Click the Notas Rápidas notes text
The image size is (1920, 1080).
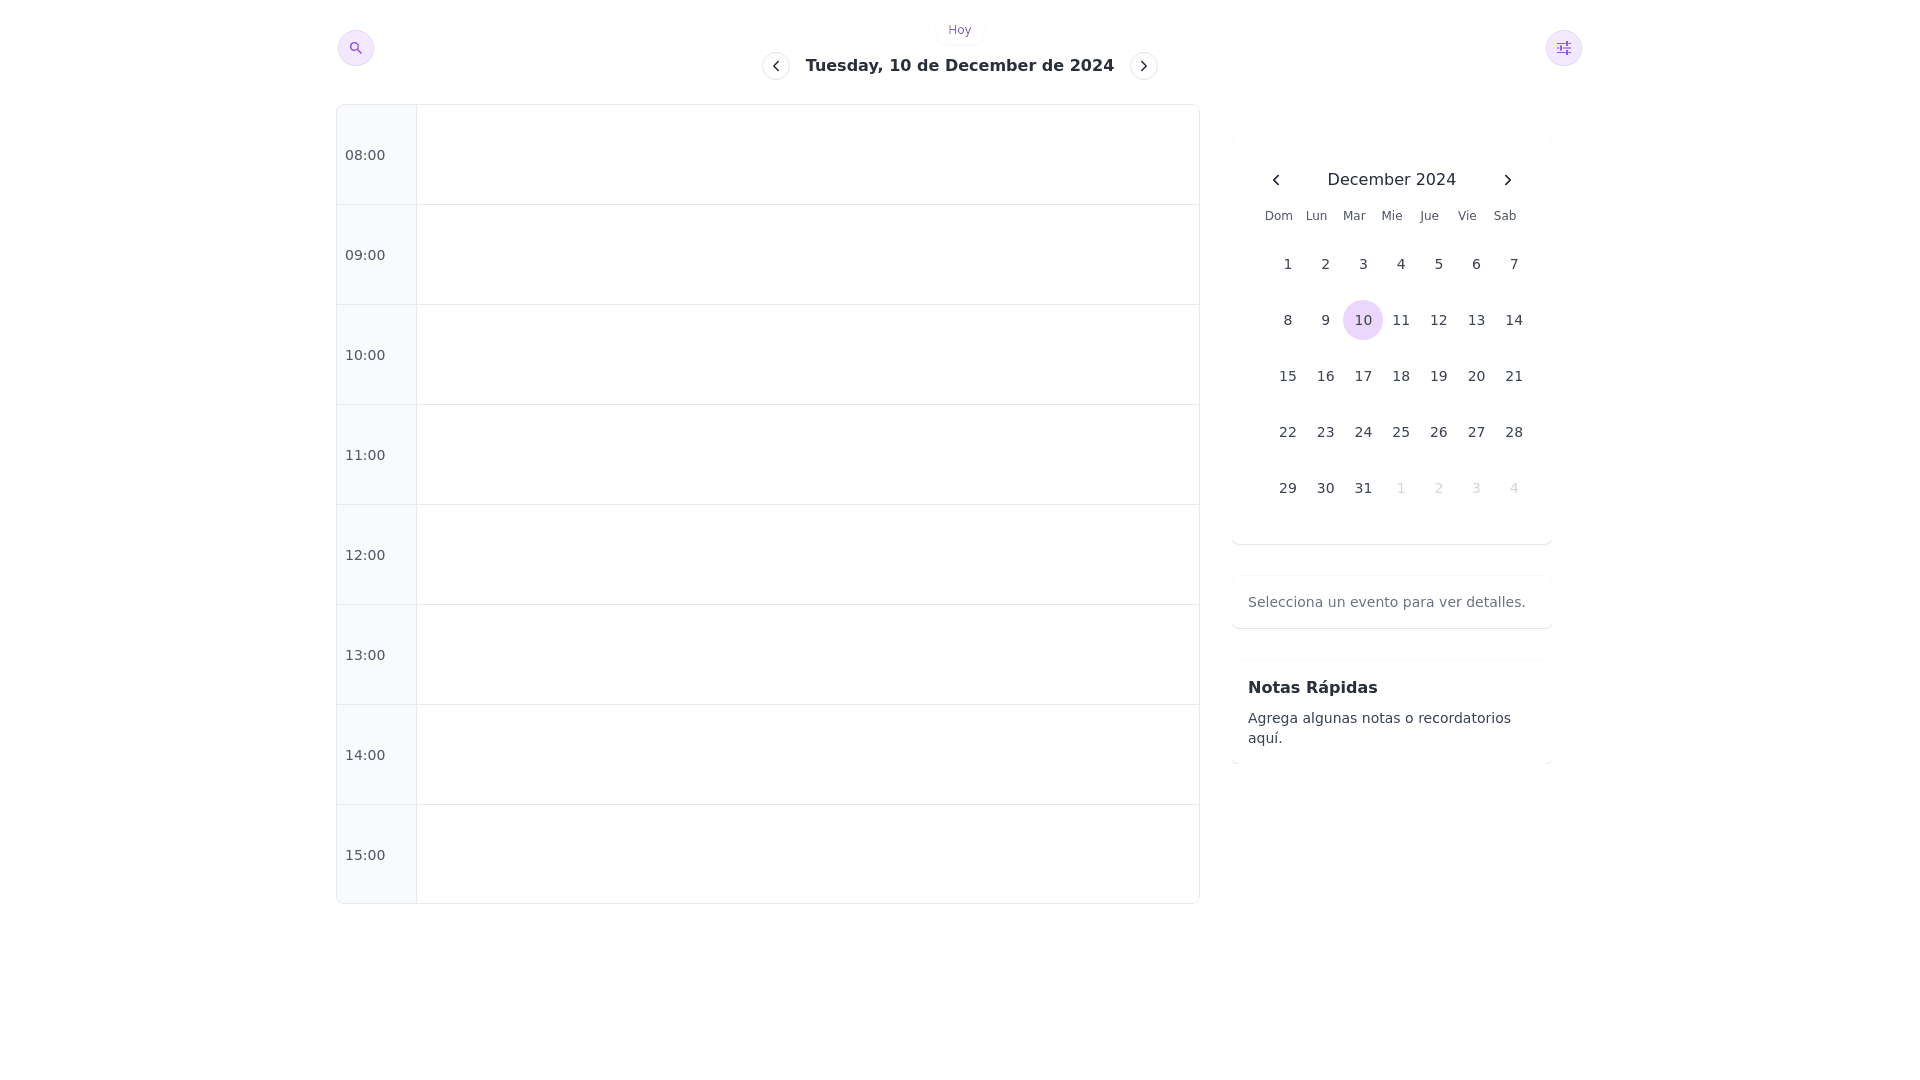click(x=1379, y=728)
